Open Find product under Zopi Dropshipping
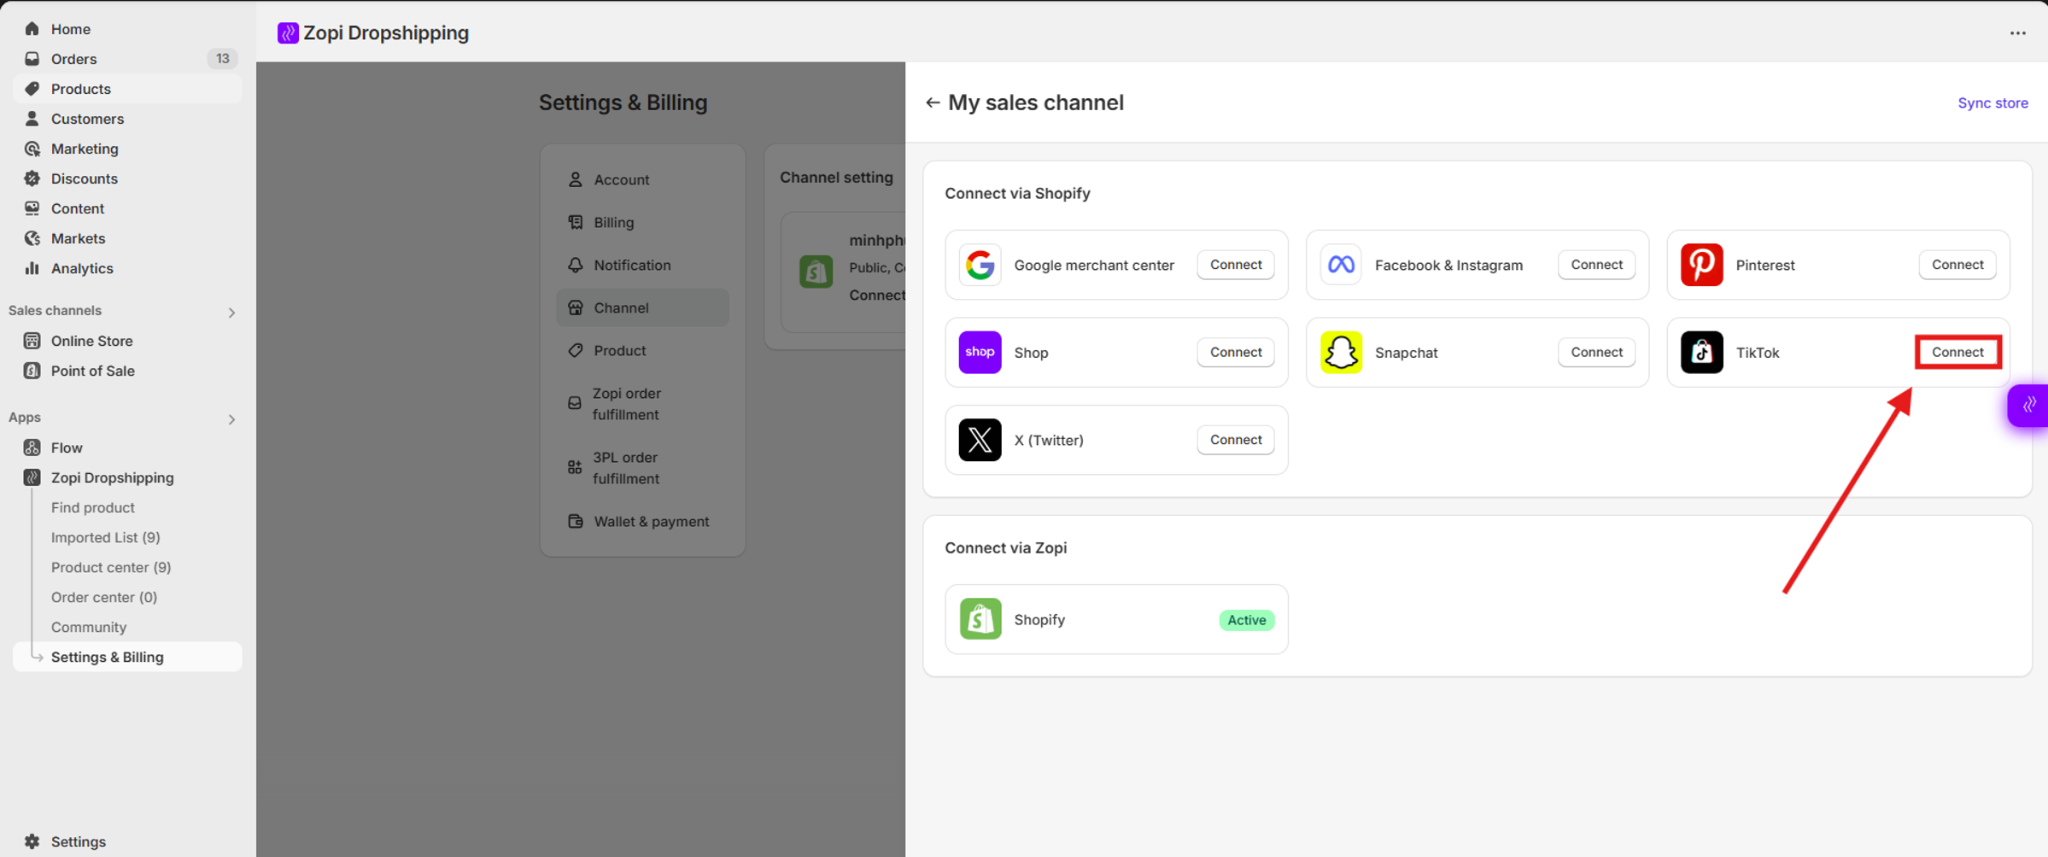The width and height of the screenshot is (2048, 857). click(93, 508)
